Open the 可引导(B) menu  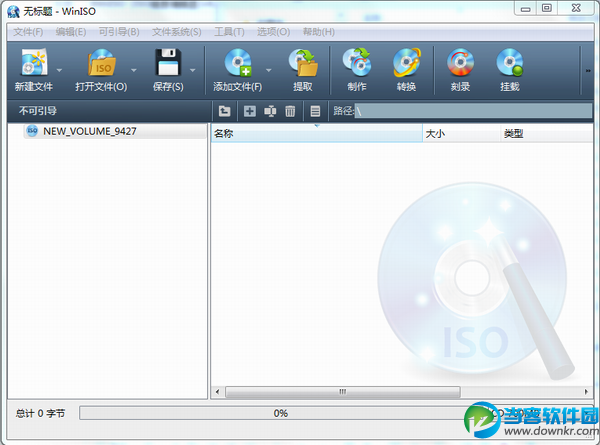[119, 32]
